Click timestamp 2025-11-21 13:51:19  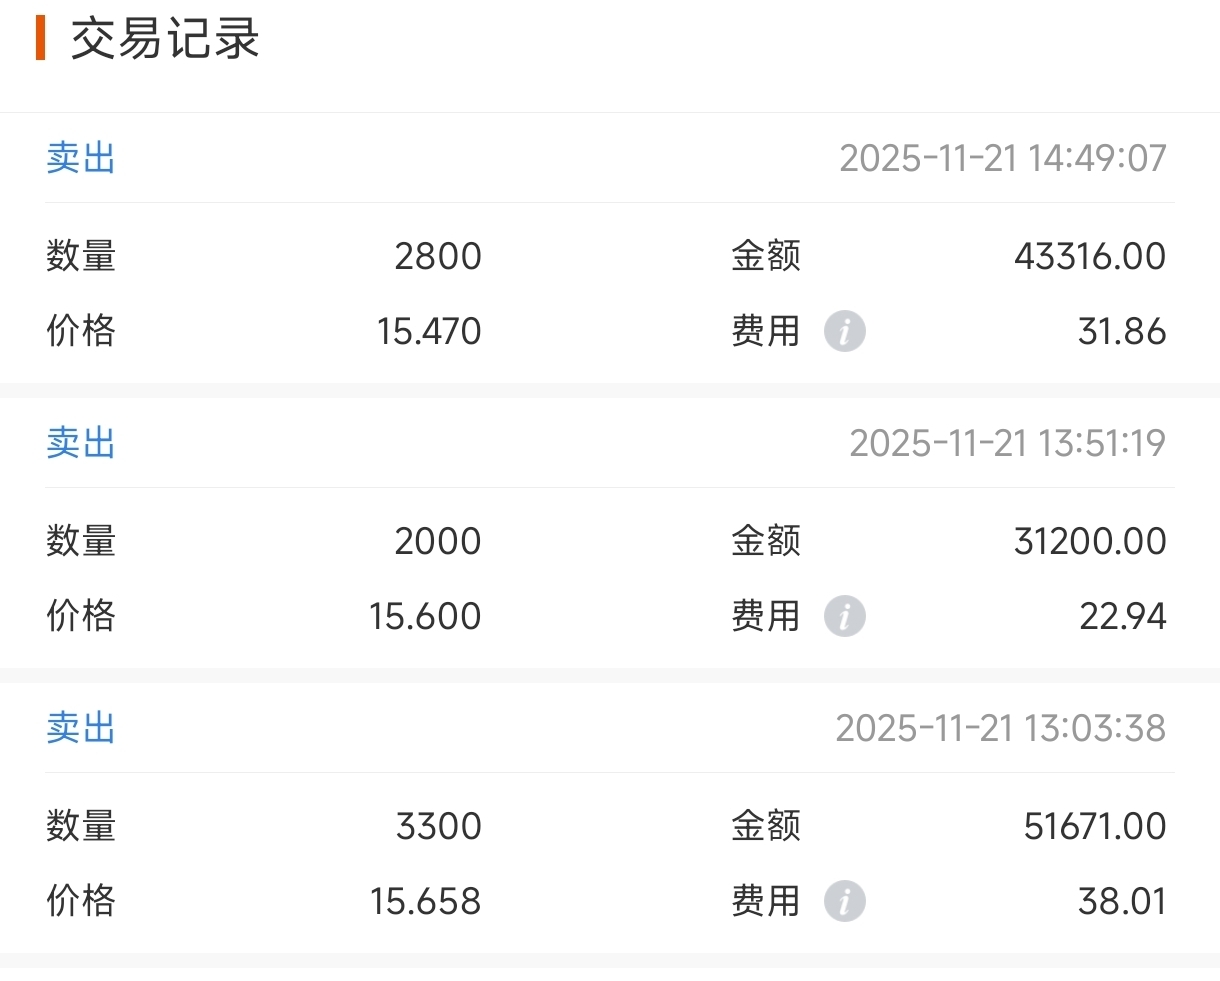(x=1007, y=443)
